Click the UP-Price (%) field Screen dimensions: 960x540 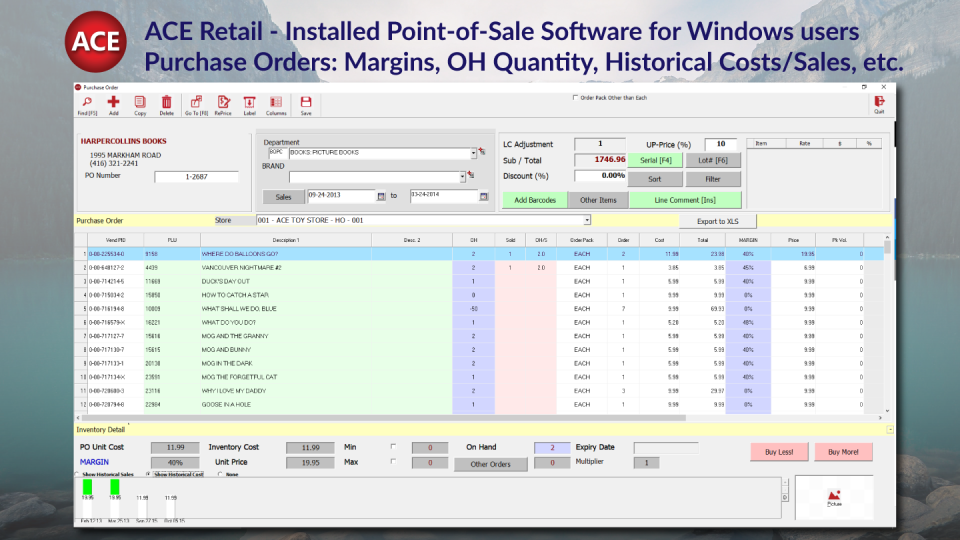point(721,144)
